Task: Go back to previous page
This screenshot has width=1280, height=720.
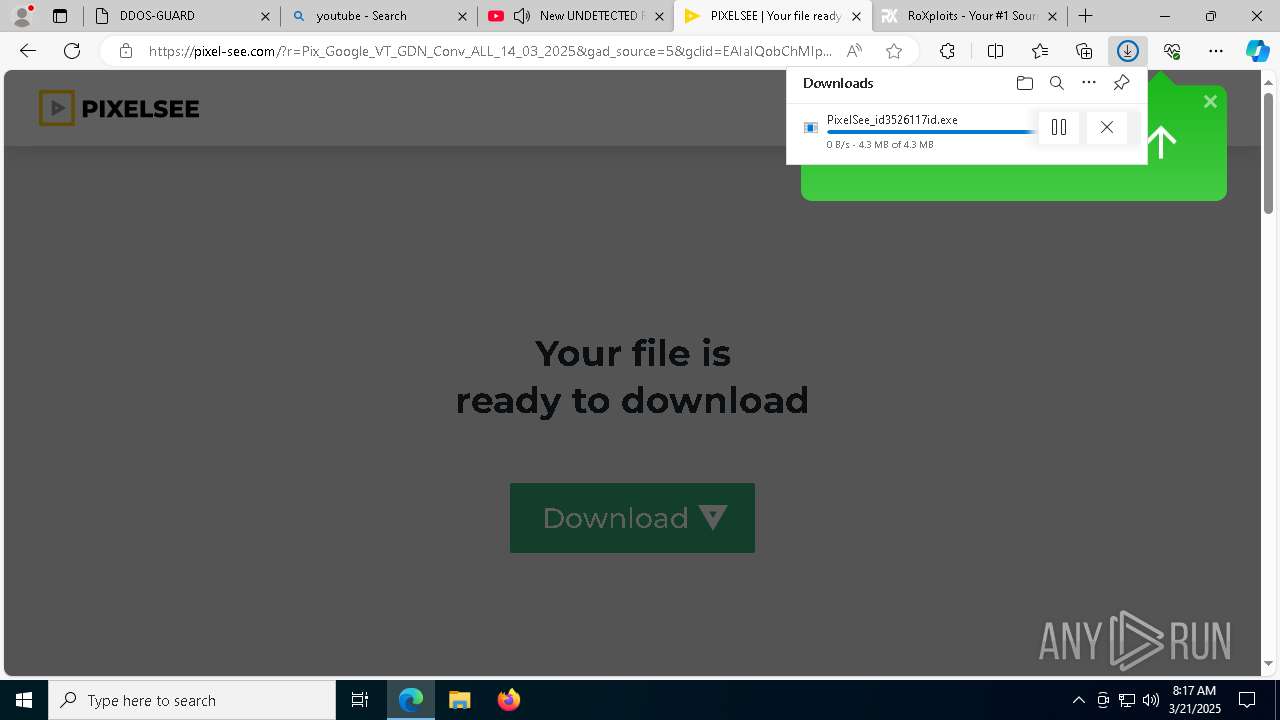Action: pyautogui.click(x=28, y=51)
